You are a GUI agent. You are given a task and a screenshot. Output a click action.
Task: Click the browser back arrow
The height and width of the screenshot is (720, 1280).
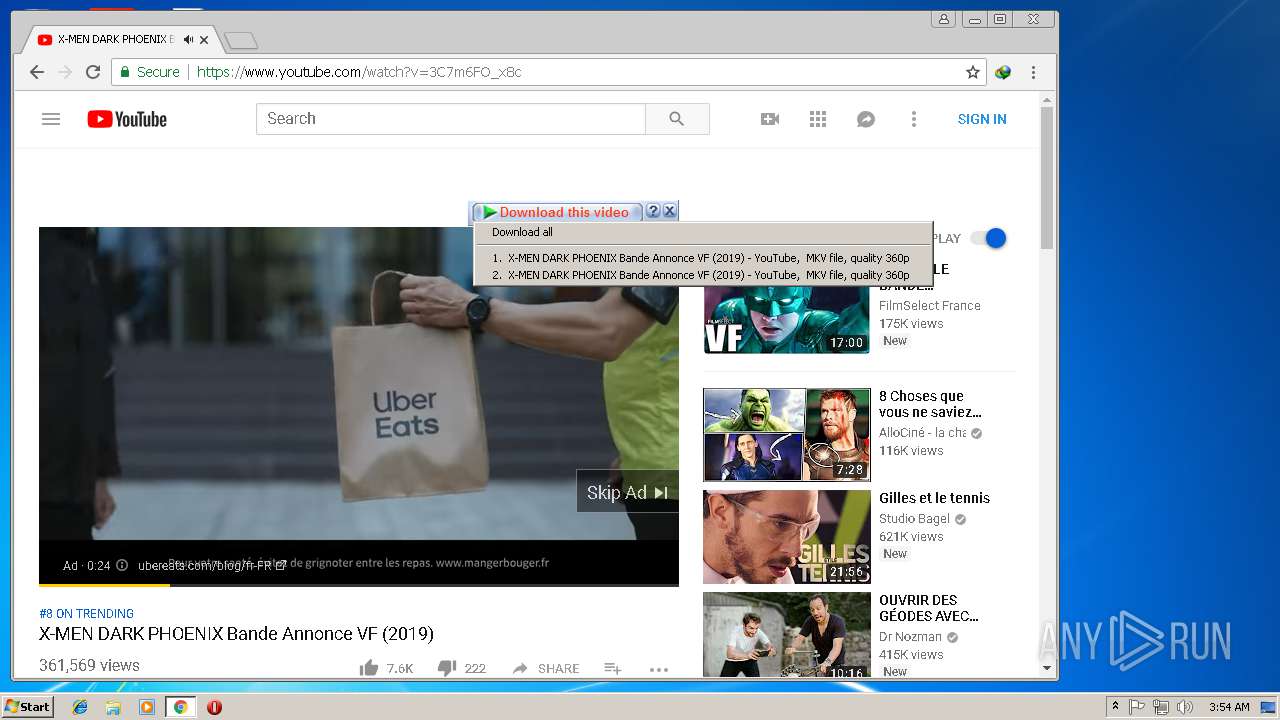click(x=37, y=72)
